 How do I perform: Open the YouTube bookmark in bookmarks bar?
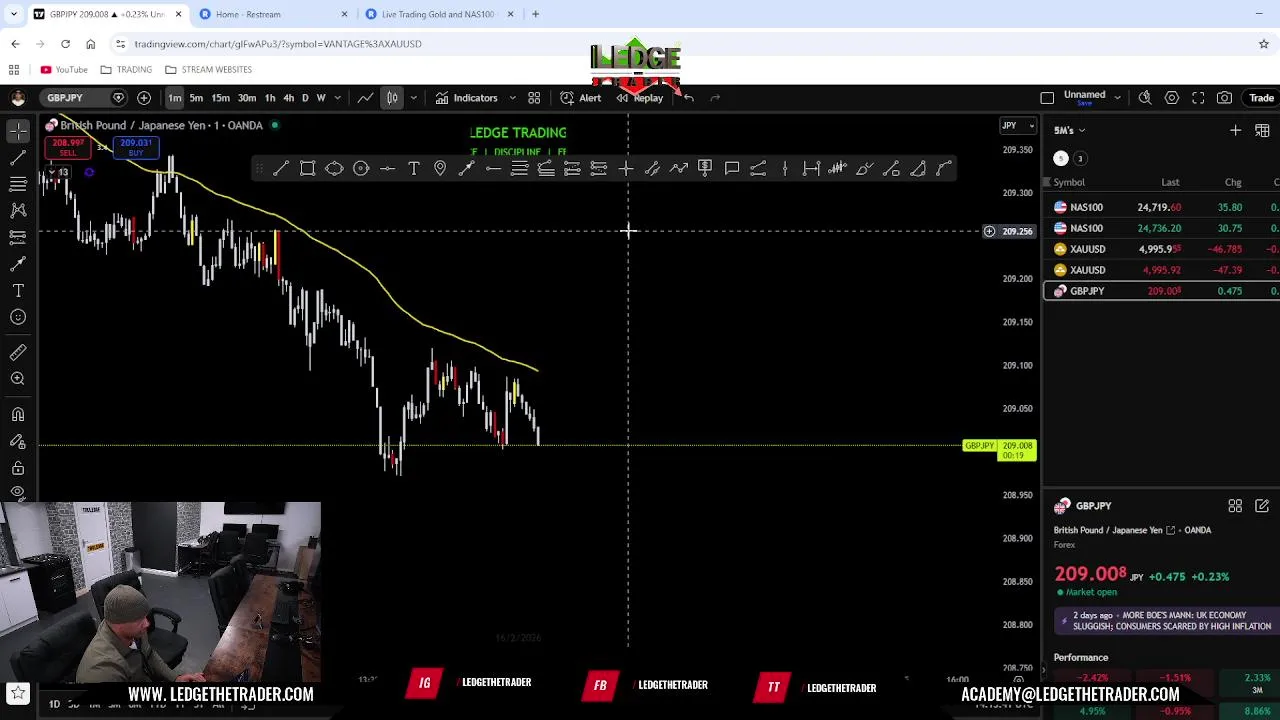(x=64, y=70)
